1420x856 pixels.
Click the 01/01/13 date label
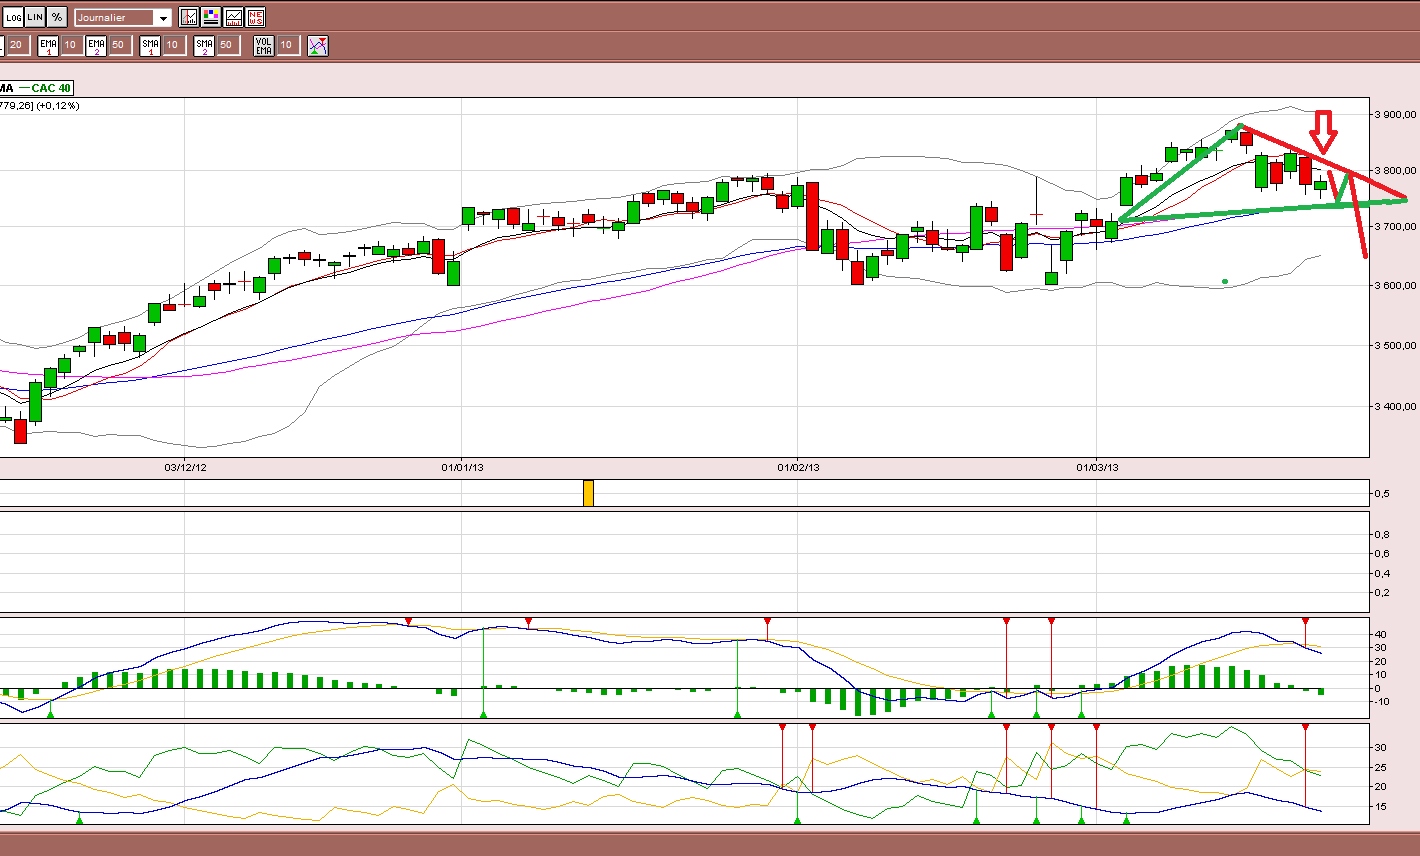(462, 467)
